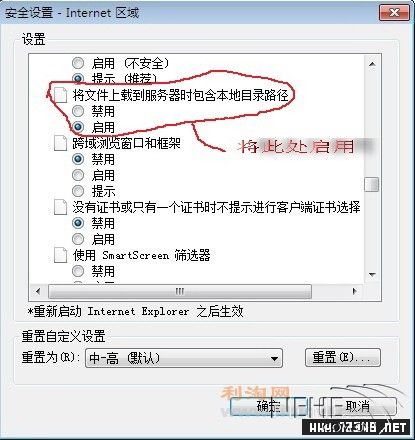Click the horizontal scrollbar right arrow
Image resolution: width=415 pixels, height=440 pixels.
(354, 292)
